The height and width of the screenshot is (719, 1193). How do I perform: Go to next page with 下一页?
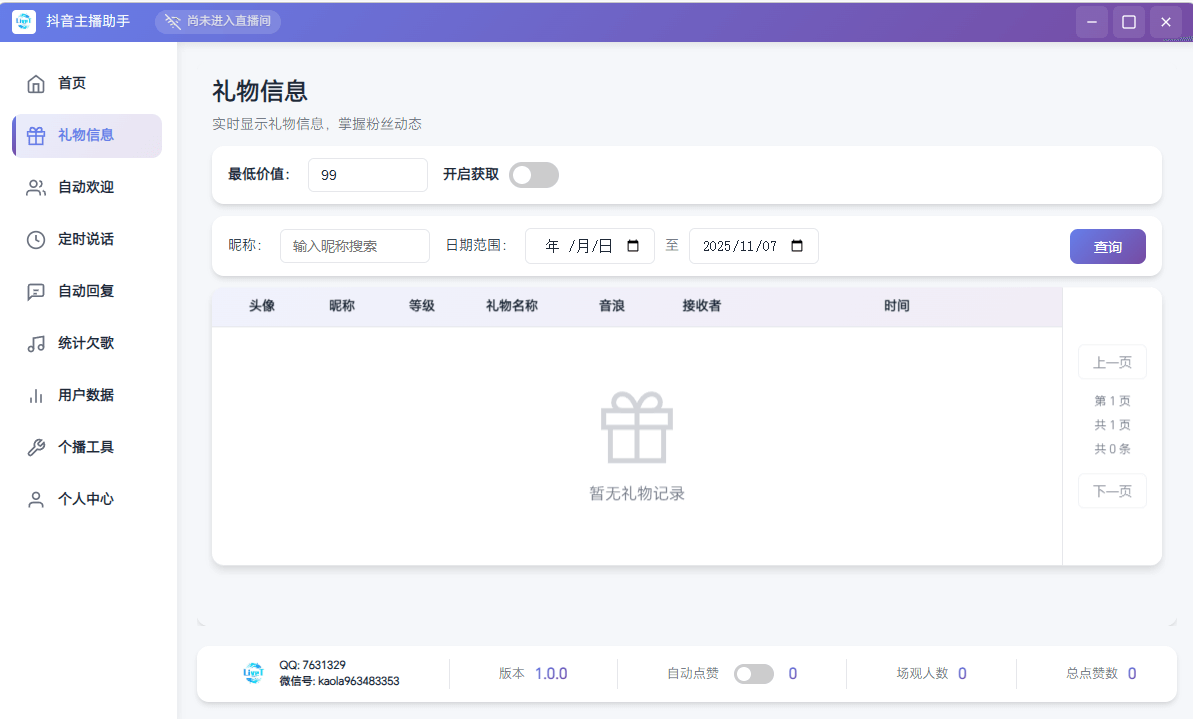click(1111, 491)
